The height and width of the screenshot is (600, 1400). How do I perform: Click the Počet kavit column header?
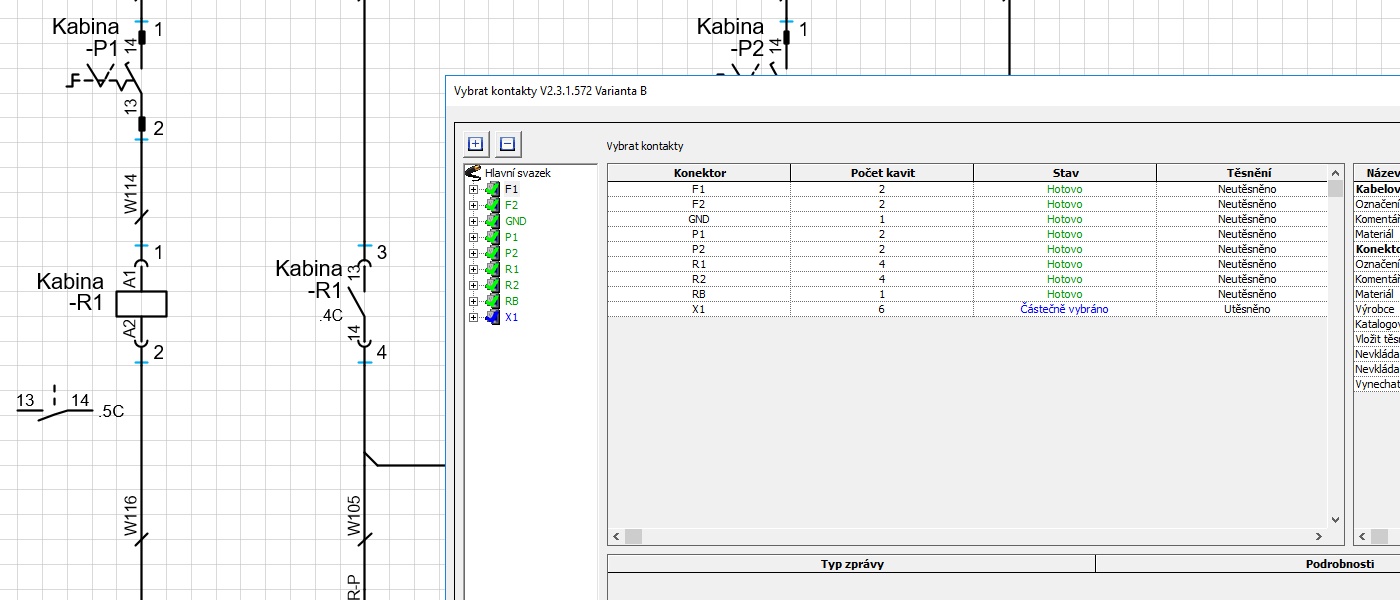point(881,173)
